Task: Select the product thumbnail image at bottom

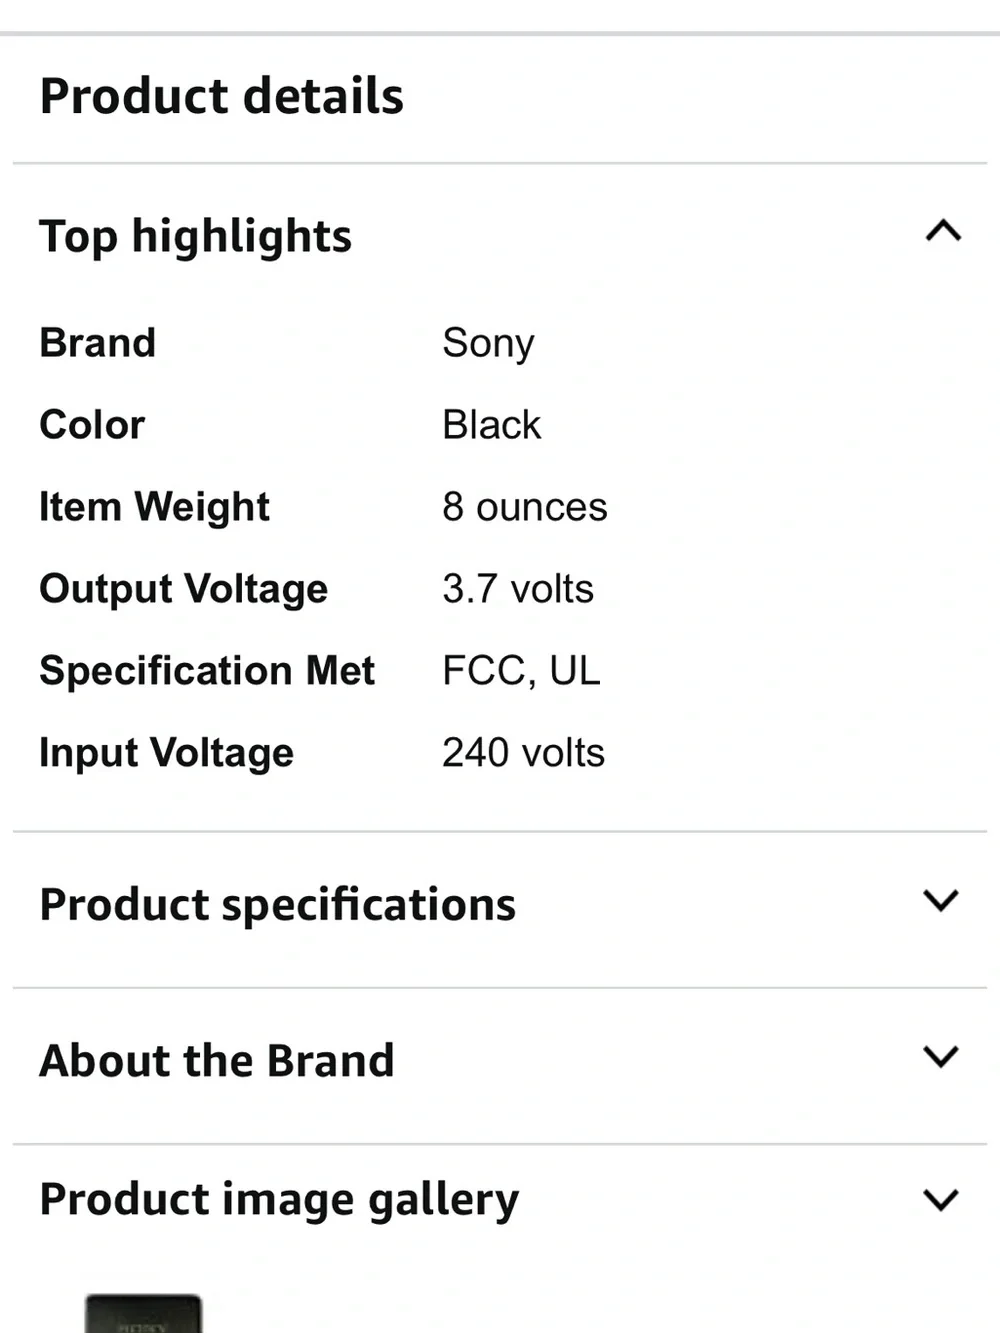Action: (x=143, y=1313)
